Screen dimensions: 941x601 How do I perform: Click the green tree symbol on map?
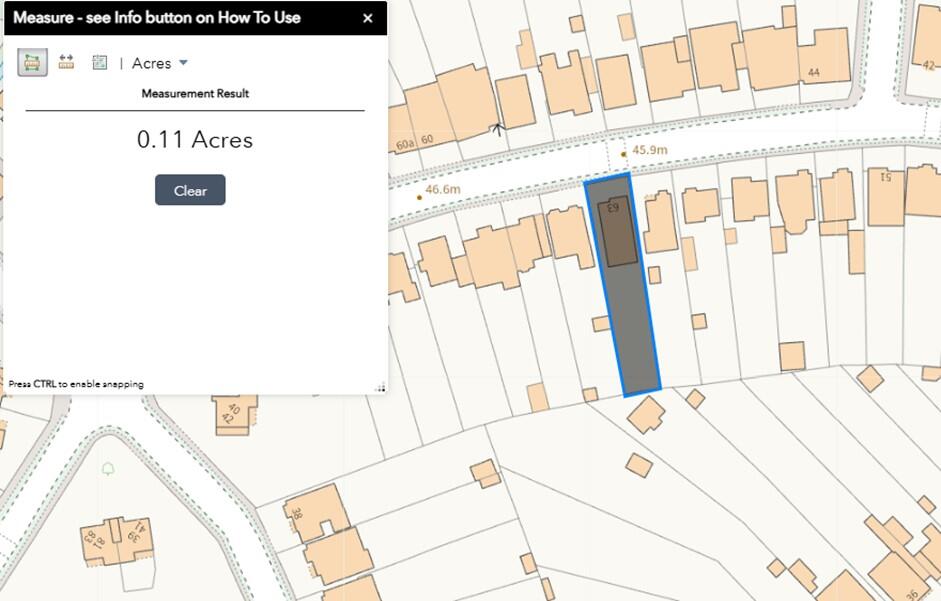click(x=108, y=468)
